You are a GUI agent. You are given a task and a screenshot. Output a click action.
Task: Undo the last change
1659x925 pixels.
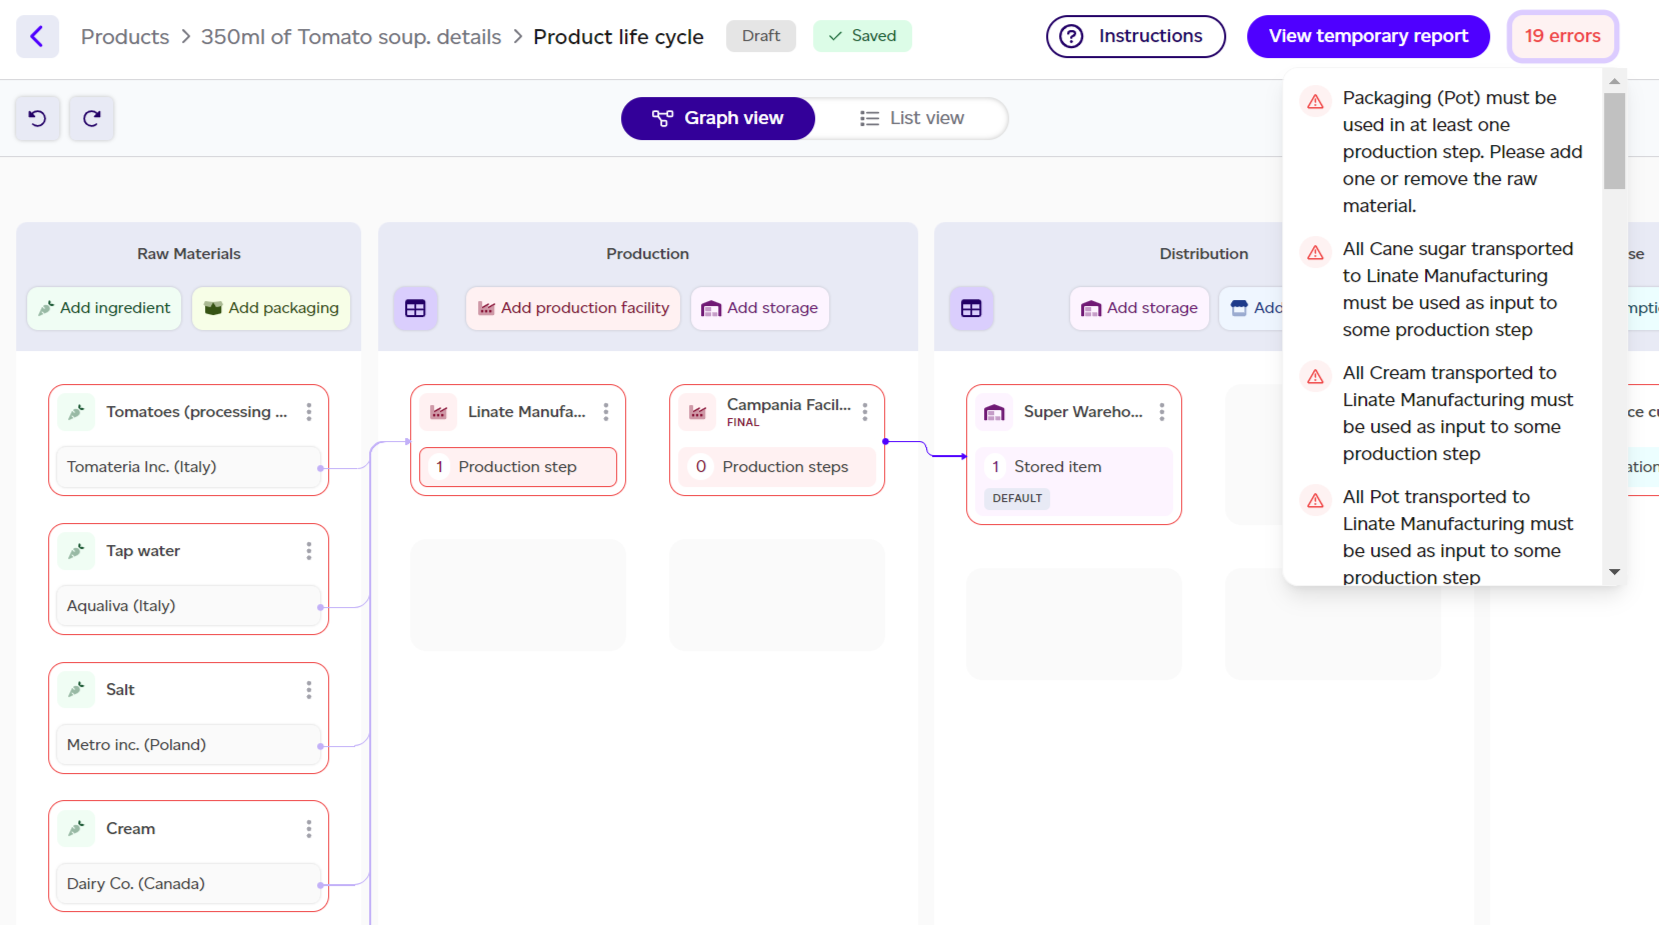coord(38,119)
